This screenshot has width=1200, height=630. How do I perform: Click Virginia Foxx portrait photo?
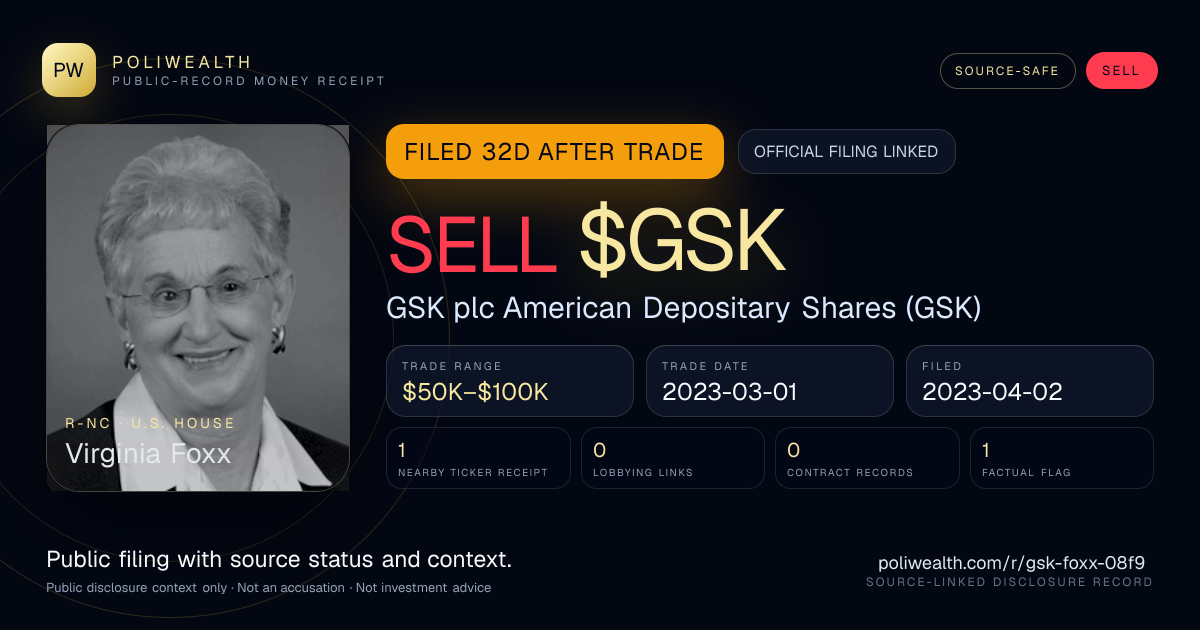click(198, 308)
